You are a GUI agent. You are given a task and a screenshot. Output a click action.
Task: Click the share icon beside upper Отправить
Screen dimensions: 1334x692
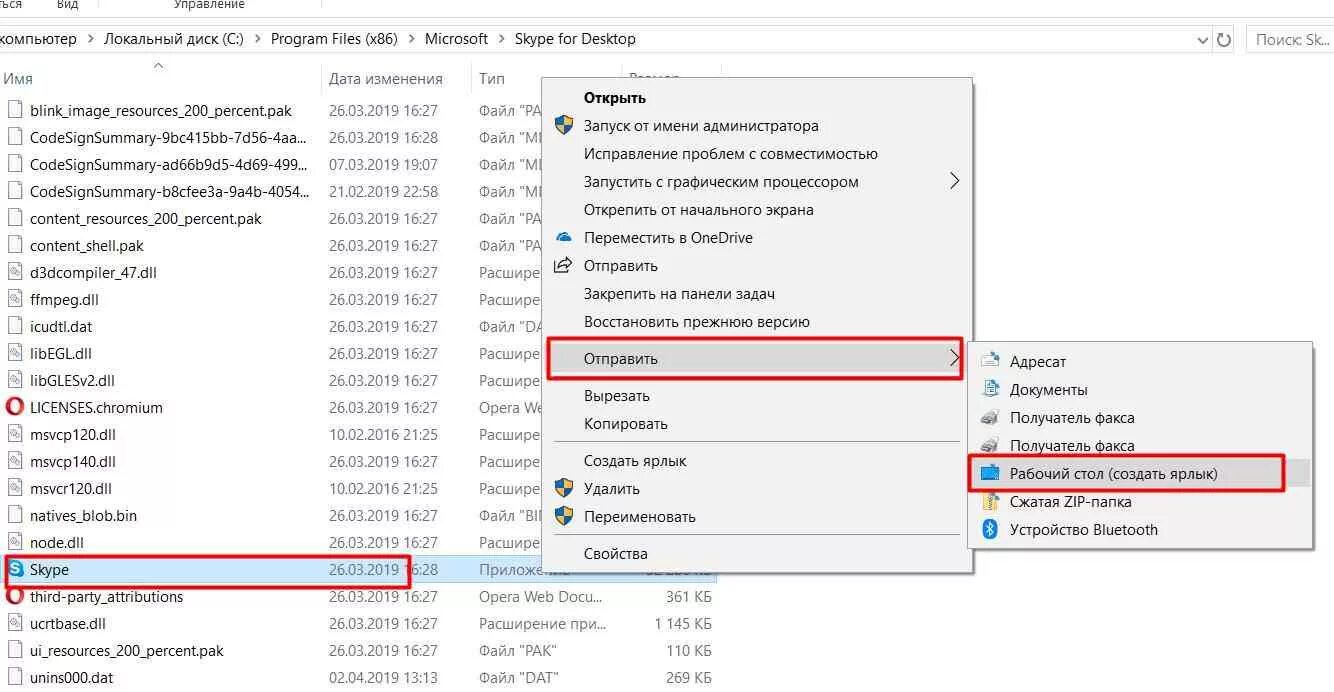[564, 266]
